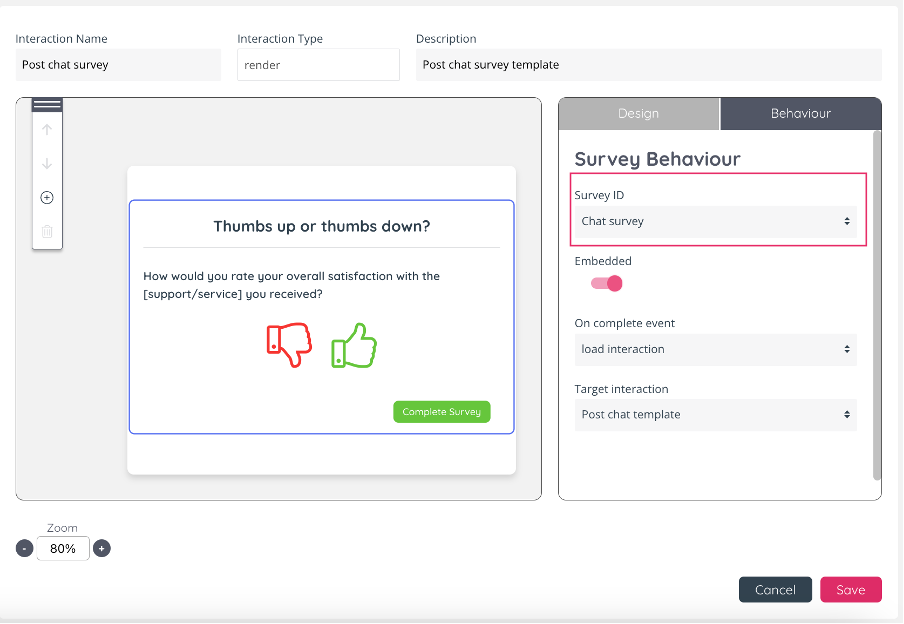Expand the Target interaction dropdown
The height and width of the screenshot is (624, 904).
tap(715, 415)
